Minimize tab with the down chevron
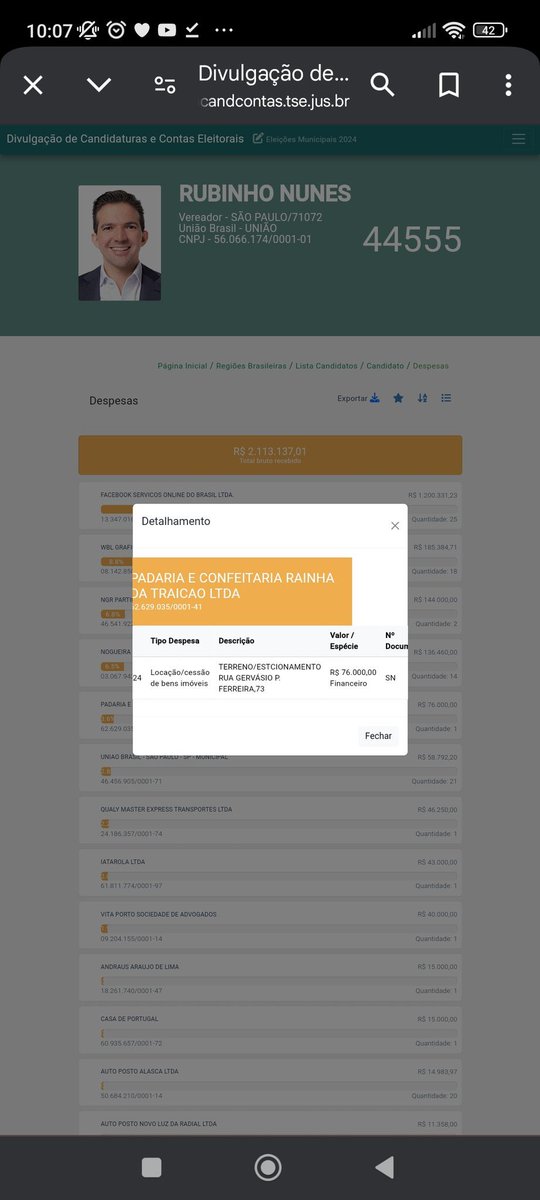Viewport: 540px width, 1200px height. tap(99, 85)
